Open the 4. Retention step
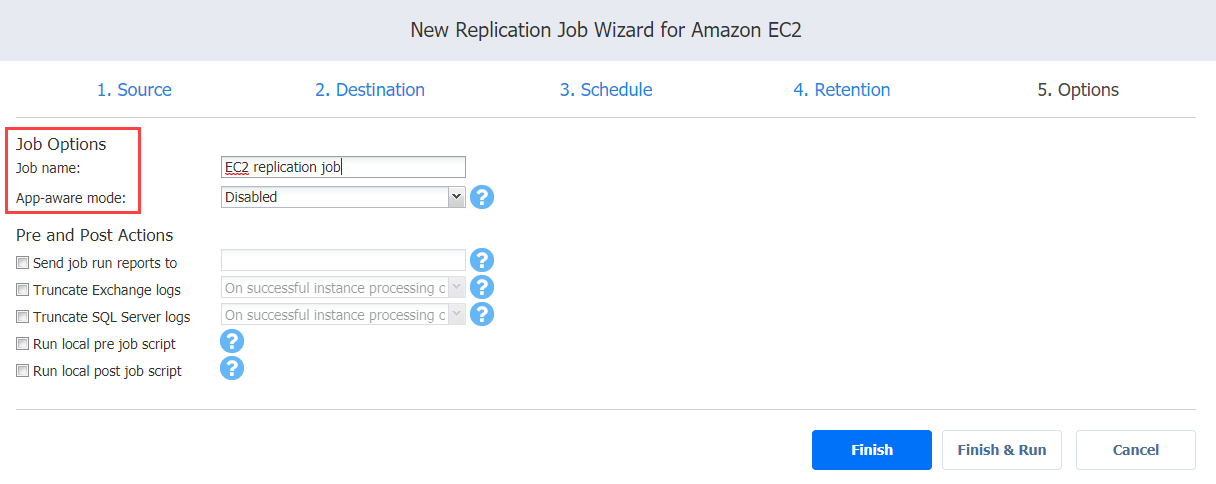Screen dimensions: 1216x484 coord(842,90)
